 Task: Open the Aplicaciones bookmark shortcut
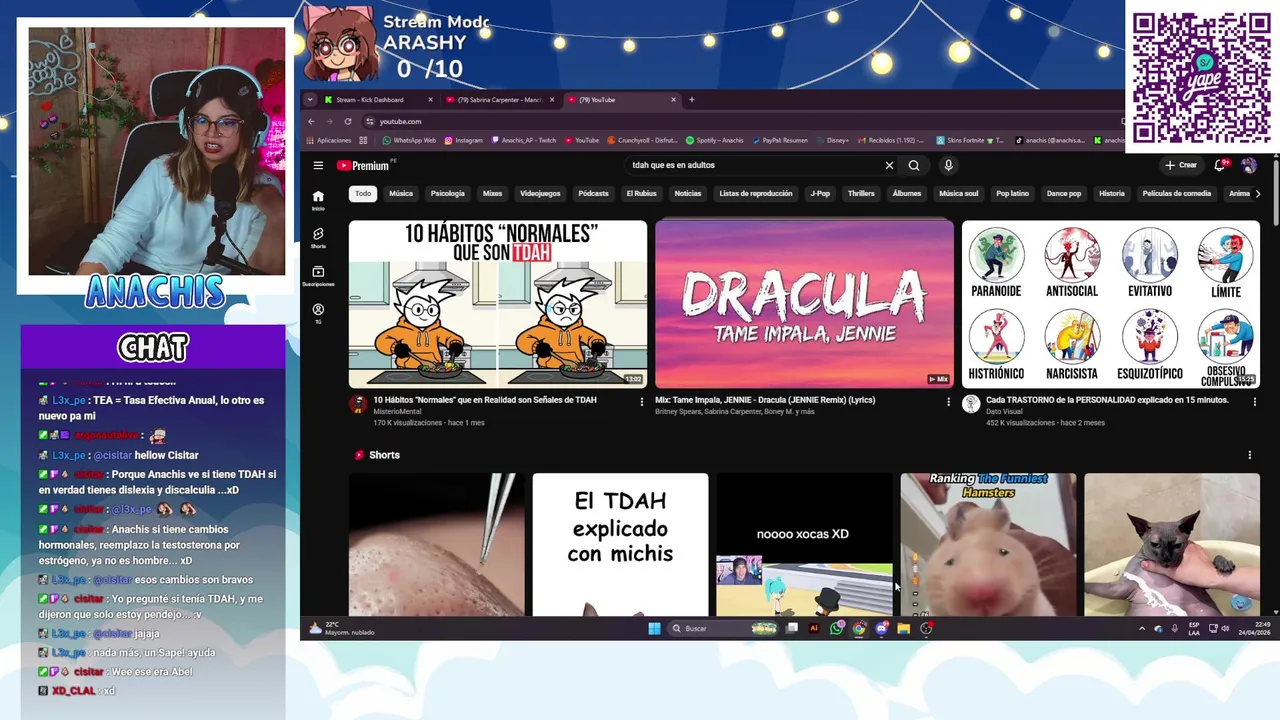point(329,141)
